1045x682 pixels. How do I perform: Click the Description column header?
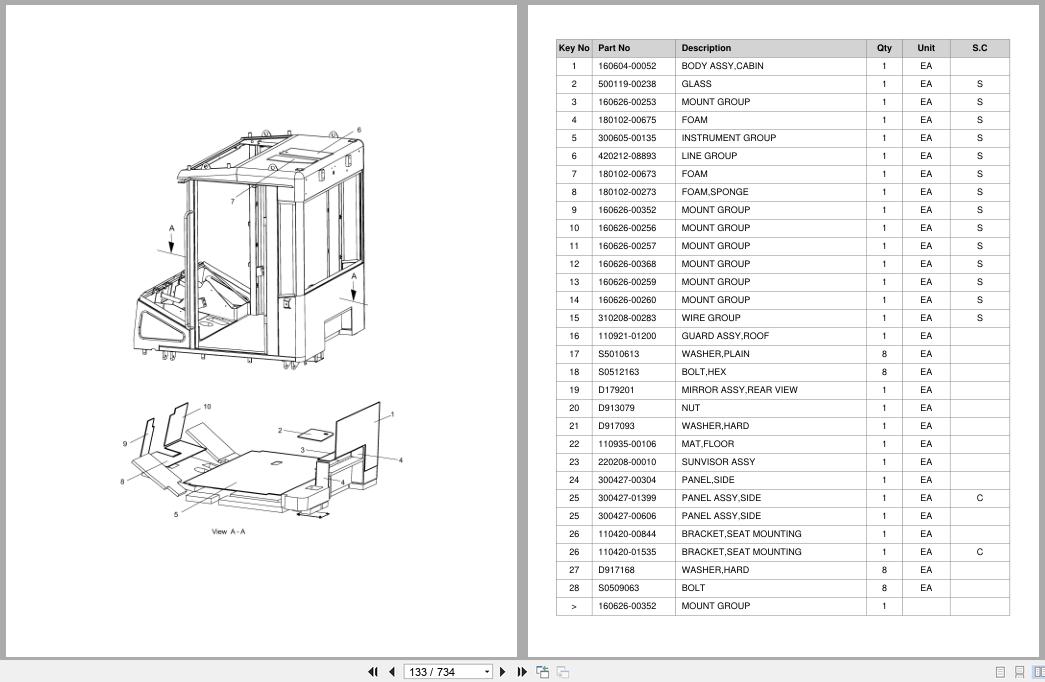pyautogui.click(x=770, y=48)
